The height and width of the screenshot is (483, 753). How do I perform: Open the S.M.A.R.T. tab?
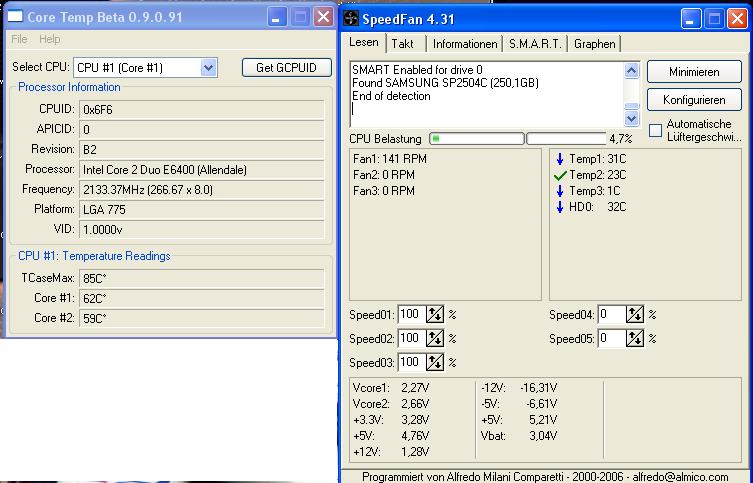pyautogui.click(x=535, y=44)
